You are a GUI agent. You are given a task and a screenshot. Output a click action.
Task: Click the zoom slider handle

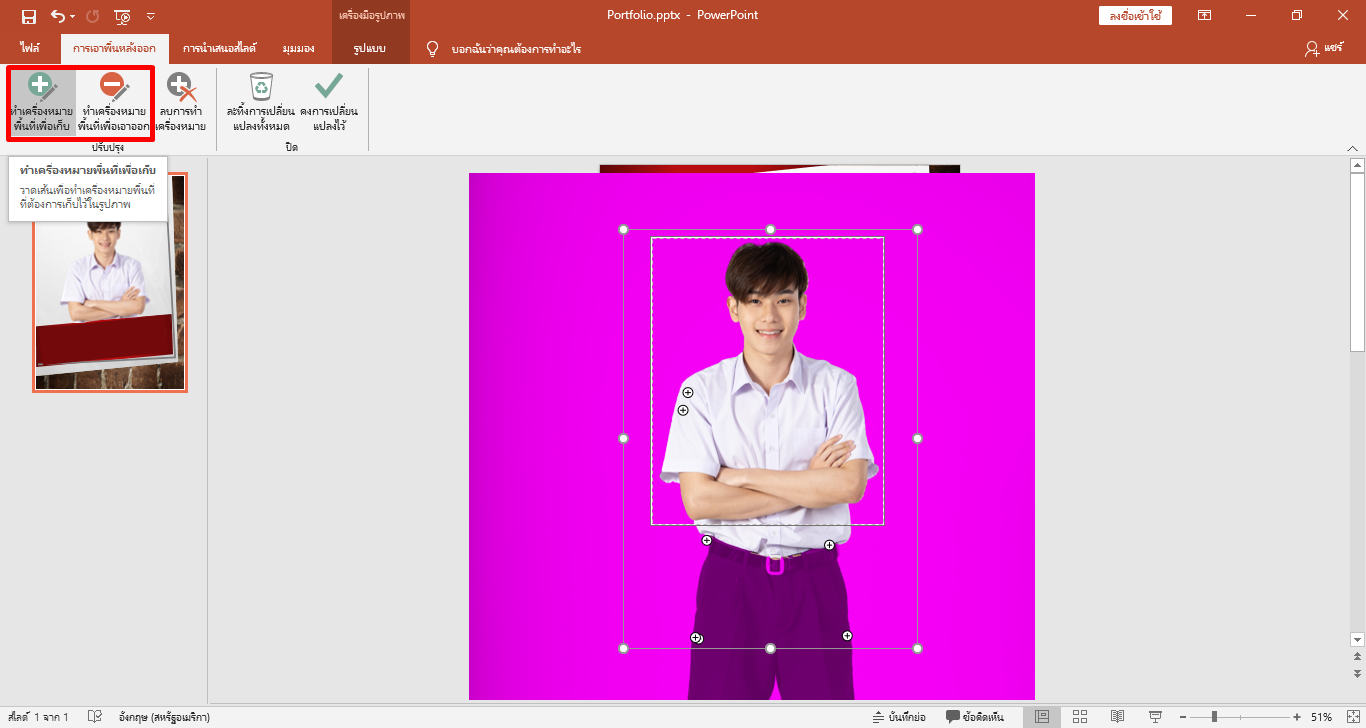point(1214,717)
